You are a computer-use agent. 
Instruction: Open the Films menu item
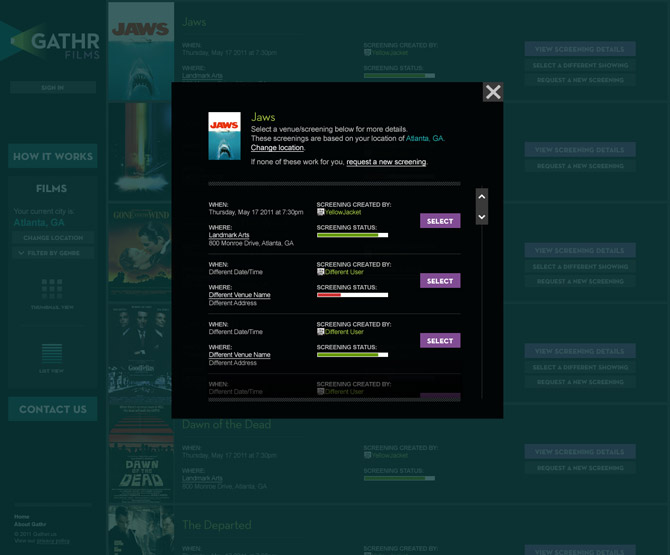[x=51, y=188]
